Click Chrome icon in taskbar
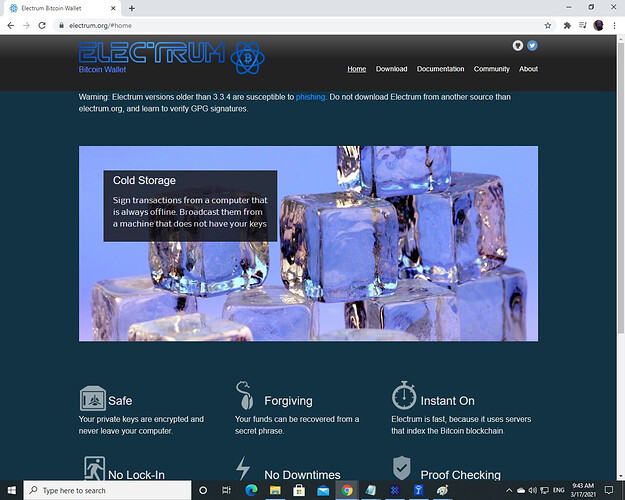The height and width of the screenshot is (500, 625). point(347,490)
